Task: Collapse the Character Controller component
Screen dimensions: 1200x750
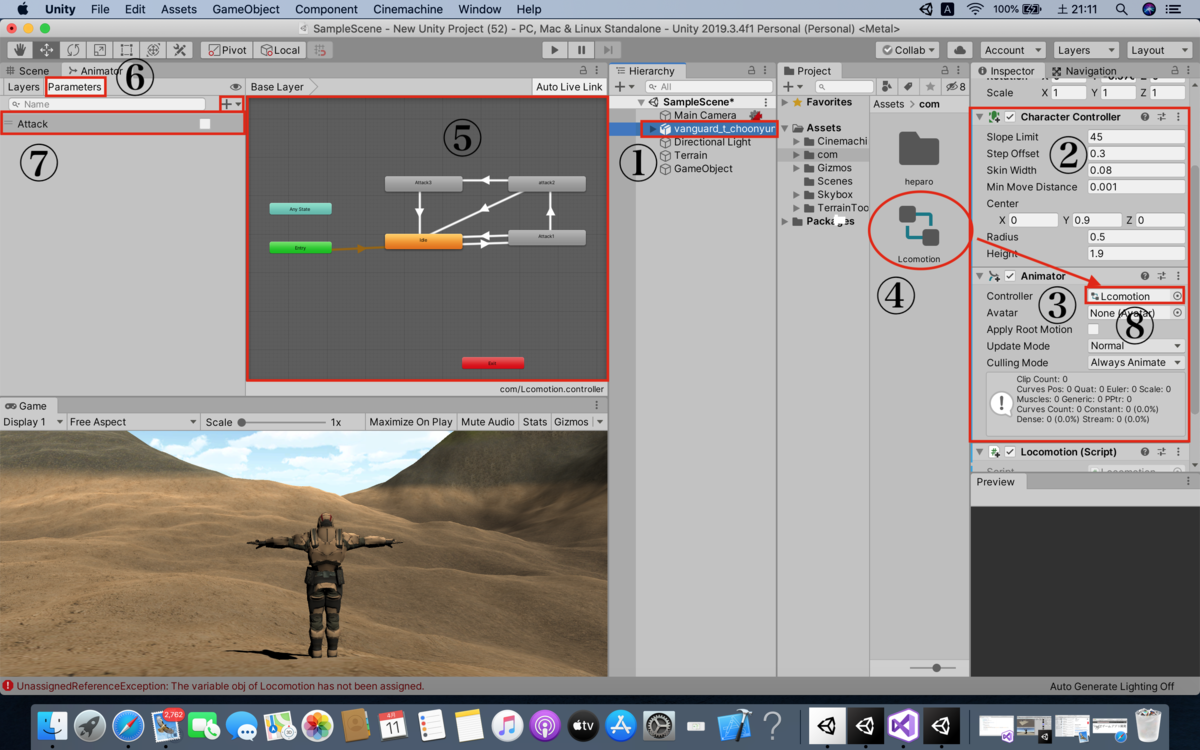Action: 979,117
